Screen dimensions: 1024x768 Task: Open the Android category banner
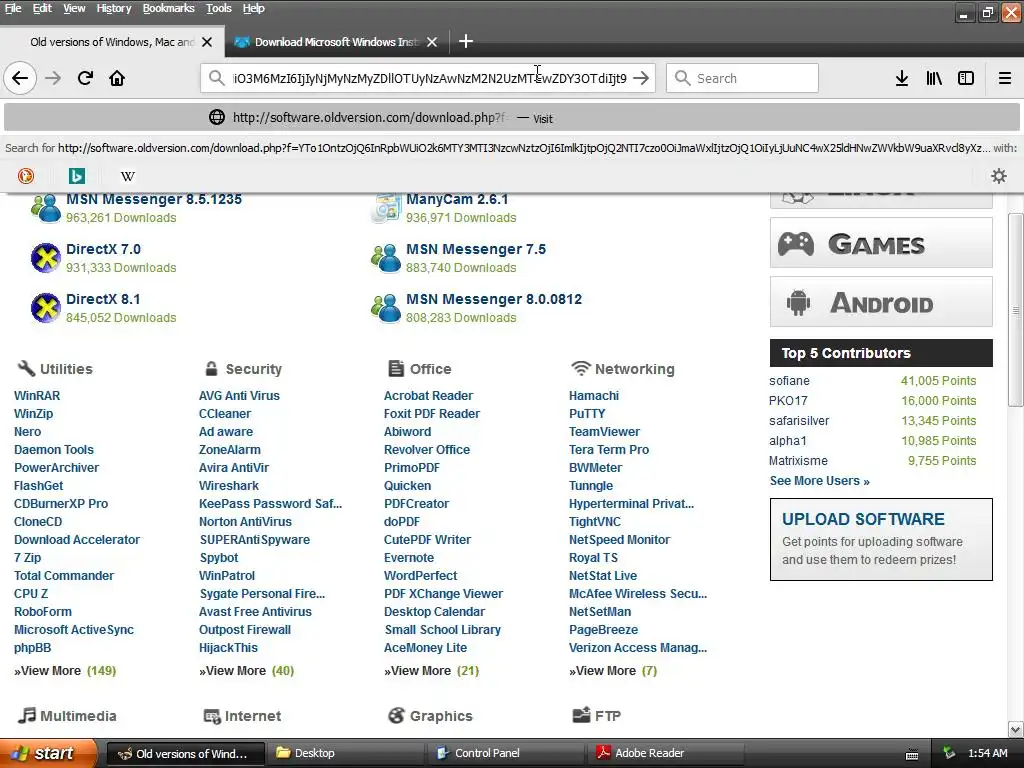881,302
